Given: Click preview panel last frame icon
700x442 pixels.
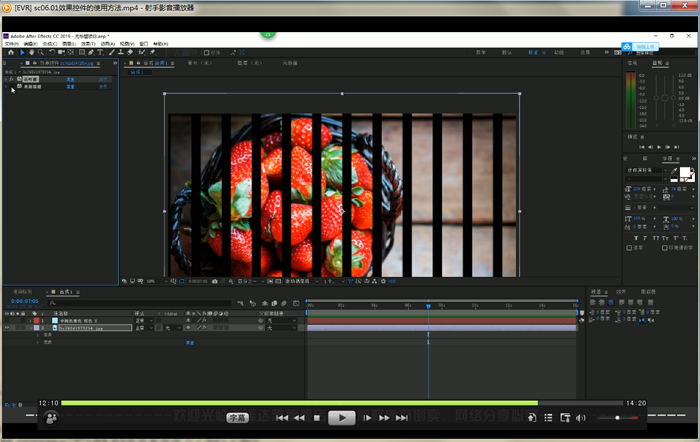Looking at the screenshot, I should [676, 147].
